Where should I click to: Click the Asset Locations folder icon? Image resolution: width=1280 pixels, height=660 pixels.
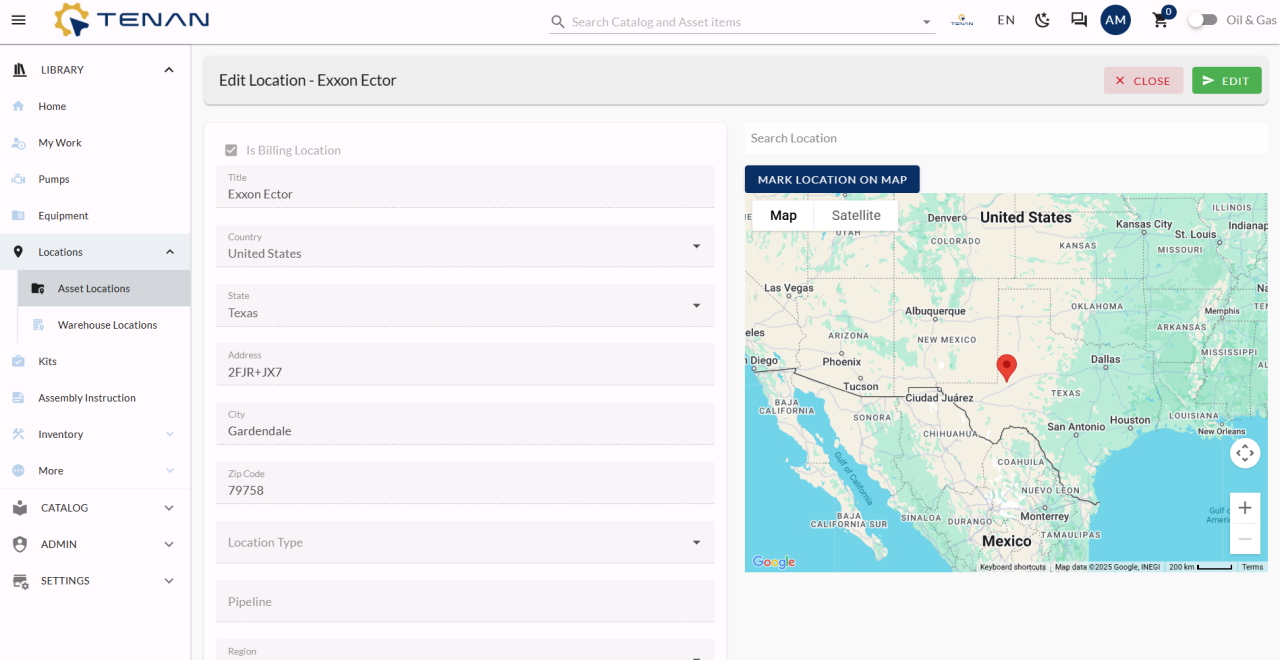pyautogui.click(x=38, y=289)
